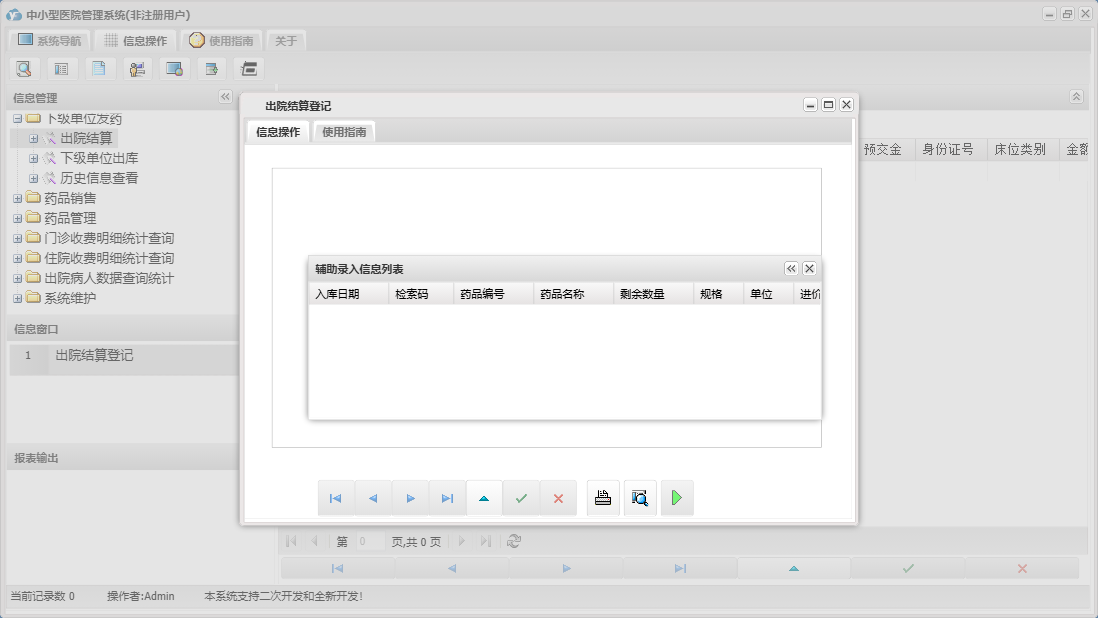The width and height of the screenshot is (1098, 618).
Task: Click the red X icon in dialog toolbar
Action: [x=558, y=498]
